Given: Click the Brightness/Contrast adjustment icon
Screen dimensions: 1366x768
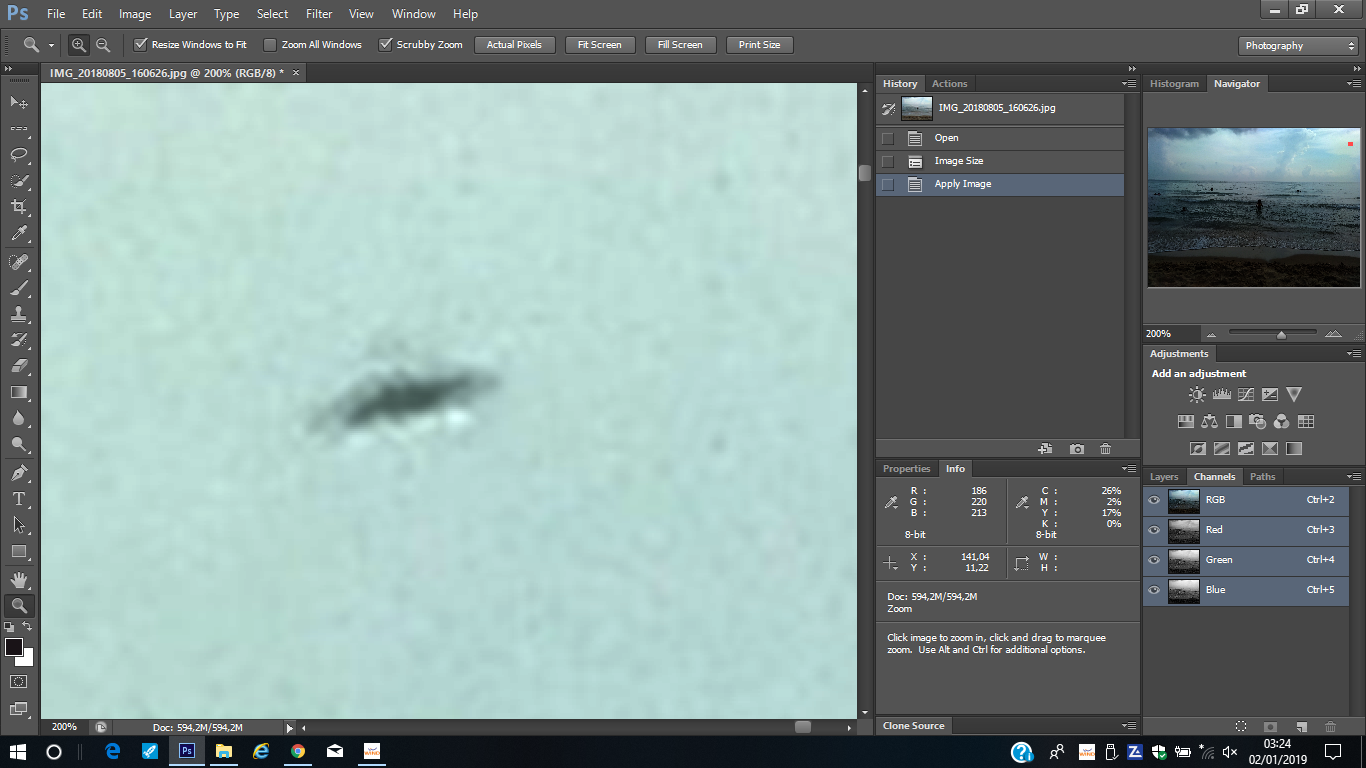Looking at the screenshot, I should click(1197, 395).
